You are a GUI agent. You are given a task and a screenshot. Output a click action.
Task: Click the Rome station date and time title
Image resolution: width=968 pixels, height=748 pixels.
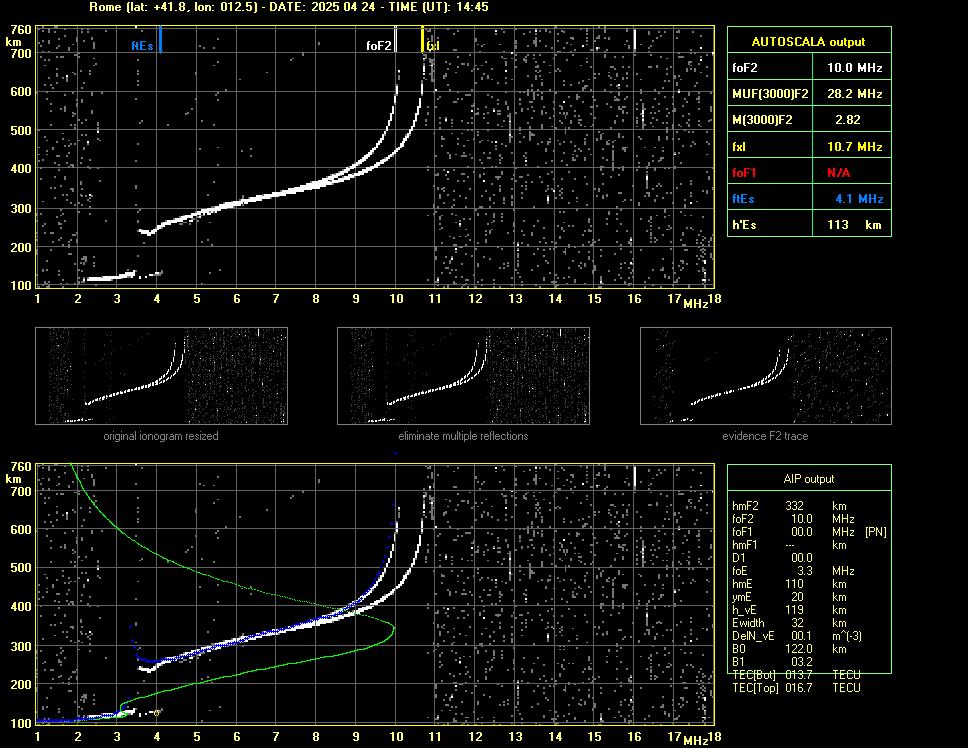click(x=289, y=7)
